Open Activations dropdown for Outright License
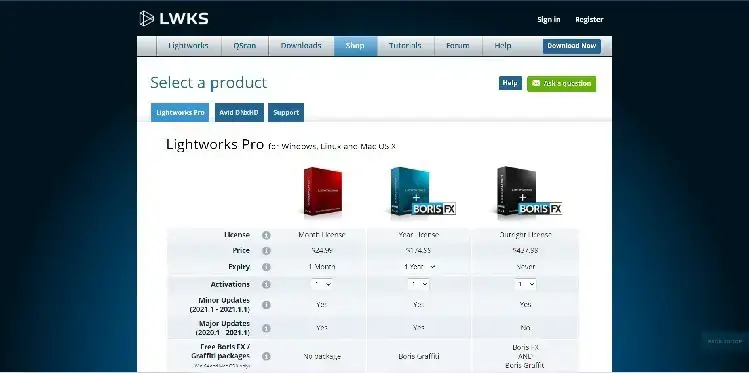Screen dimensions: 749x373 click(525, 284)
